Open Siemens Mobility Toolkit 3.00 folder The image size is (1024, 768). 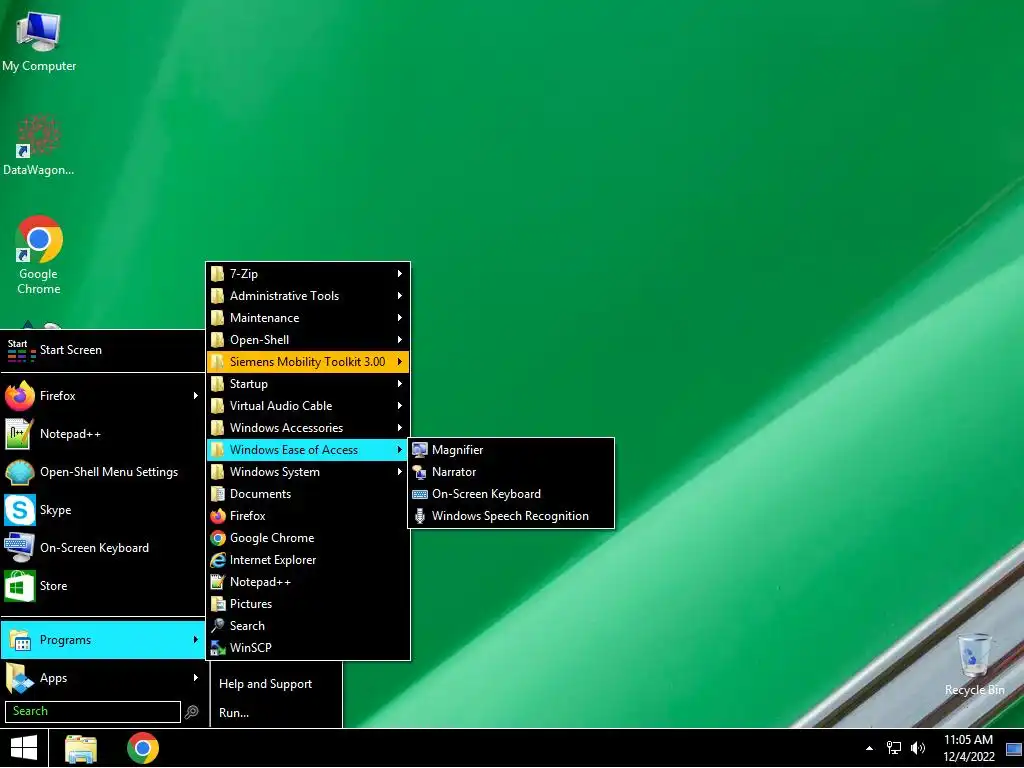tap(308, 362)
